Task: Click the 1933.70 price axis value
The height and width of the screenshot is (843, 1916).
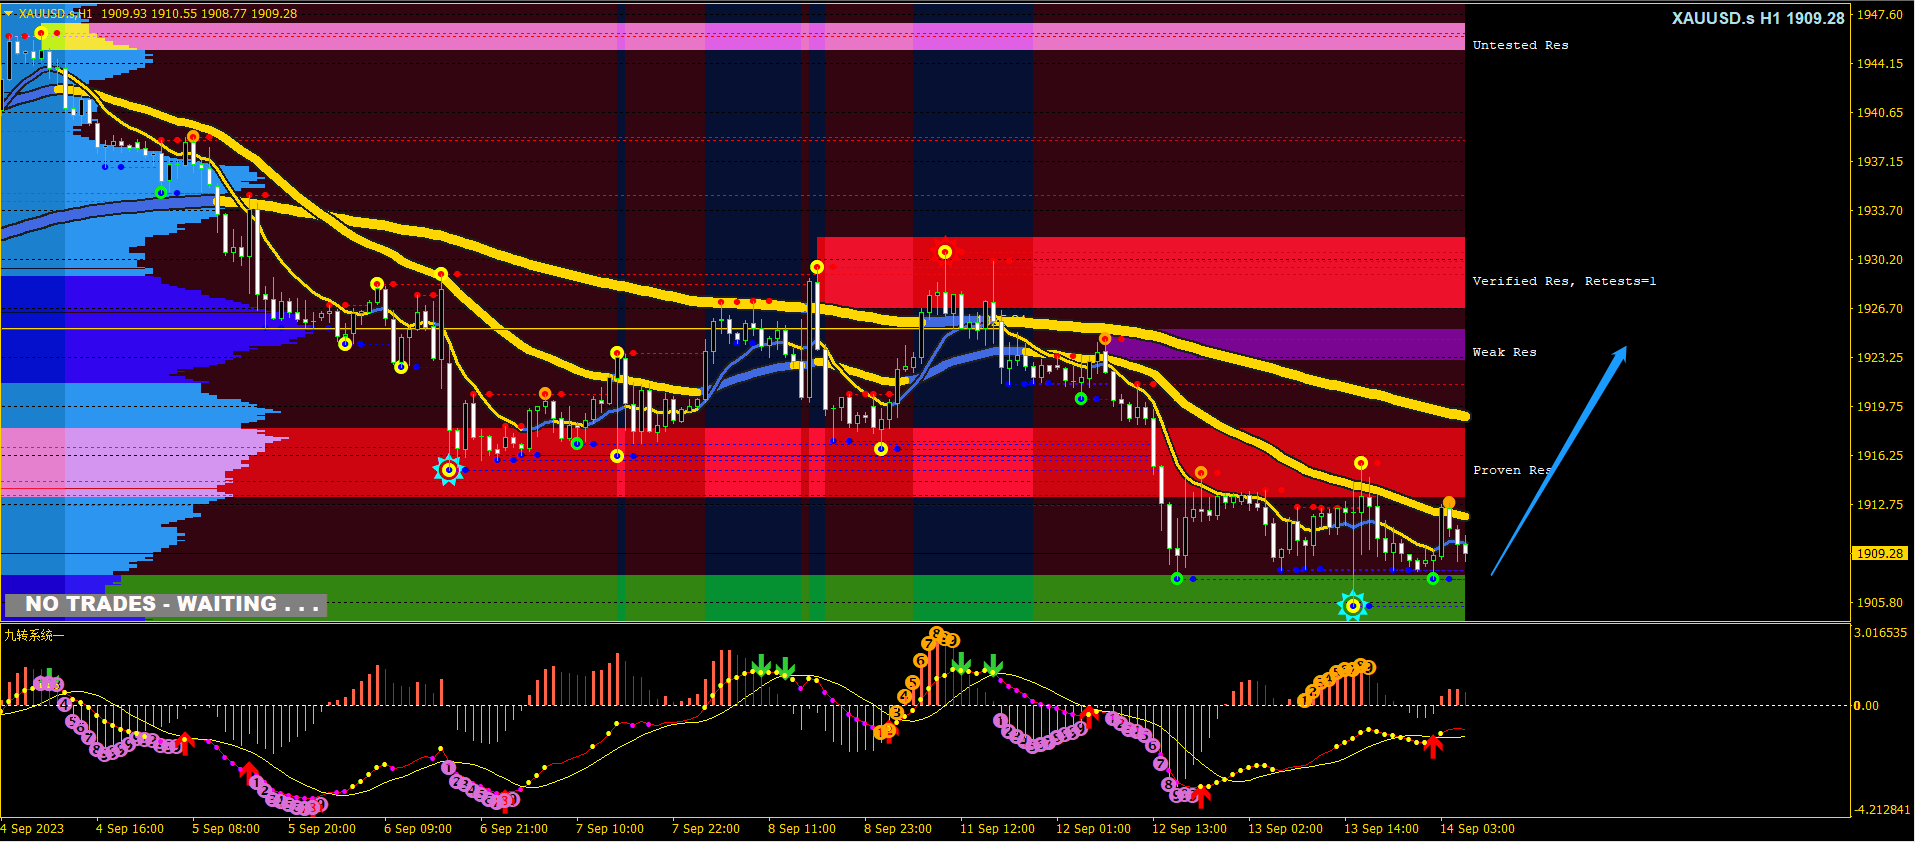Action: click(x=1880, y=210)
